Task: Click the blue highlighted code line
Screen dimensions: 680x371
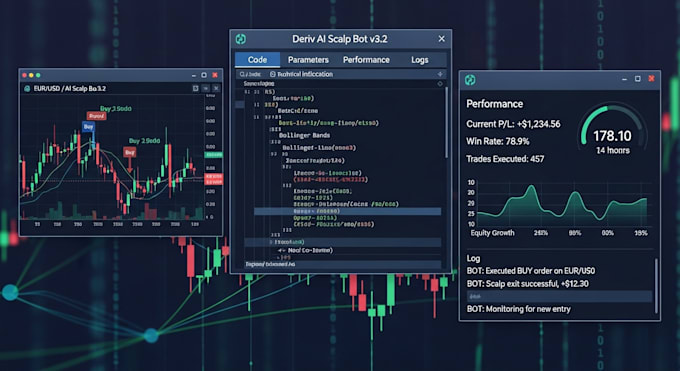Action: pyautogui.click(x=347, y=211)
